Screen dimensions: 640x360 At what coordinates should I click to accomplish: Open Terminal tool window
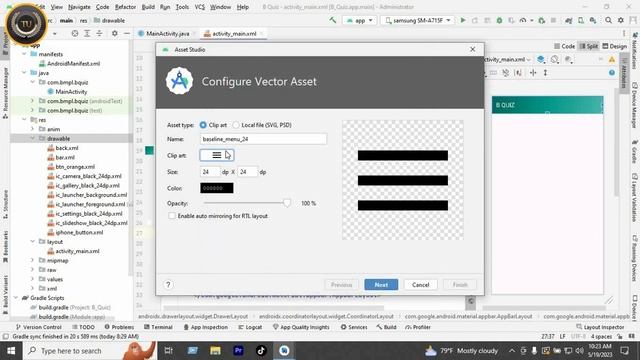click(158, 327)
